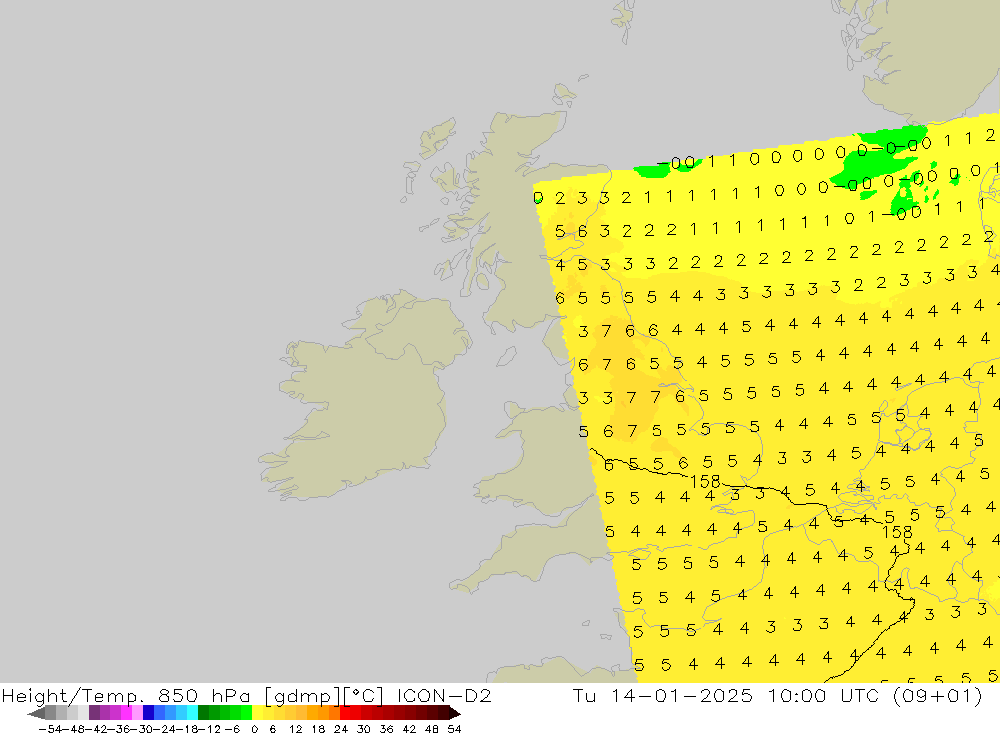Select the cyan -18°C legend swatch
Viewport: 1000px width, 733px height.
point(192,713)
